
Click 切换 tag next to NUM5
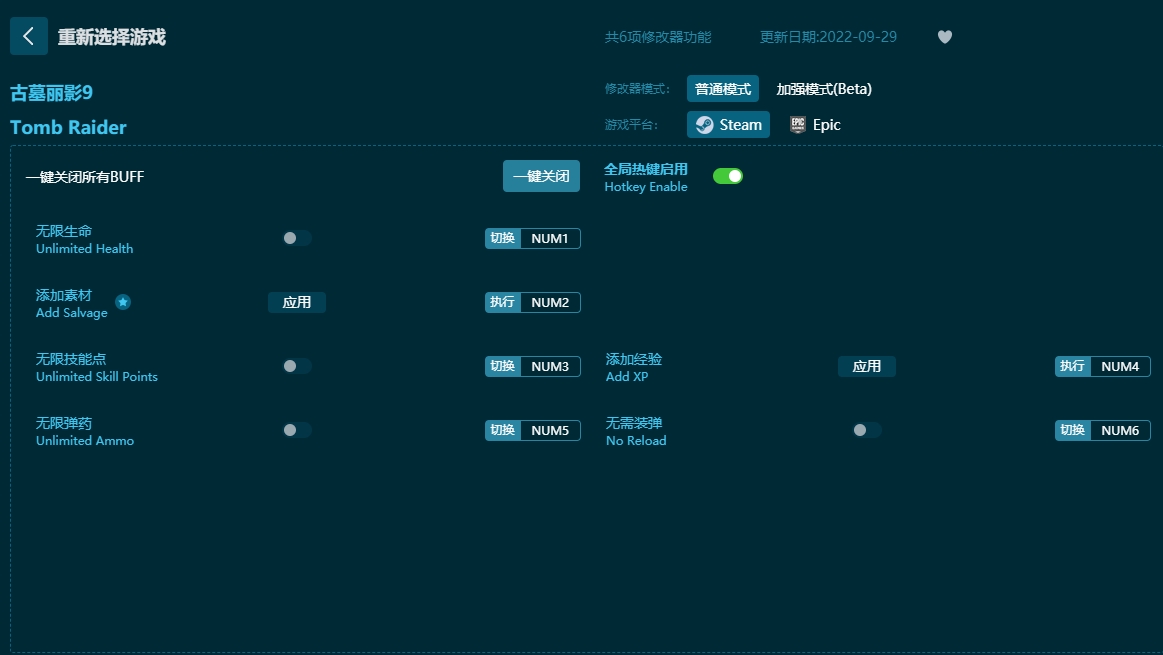(503, 429)
